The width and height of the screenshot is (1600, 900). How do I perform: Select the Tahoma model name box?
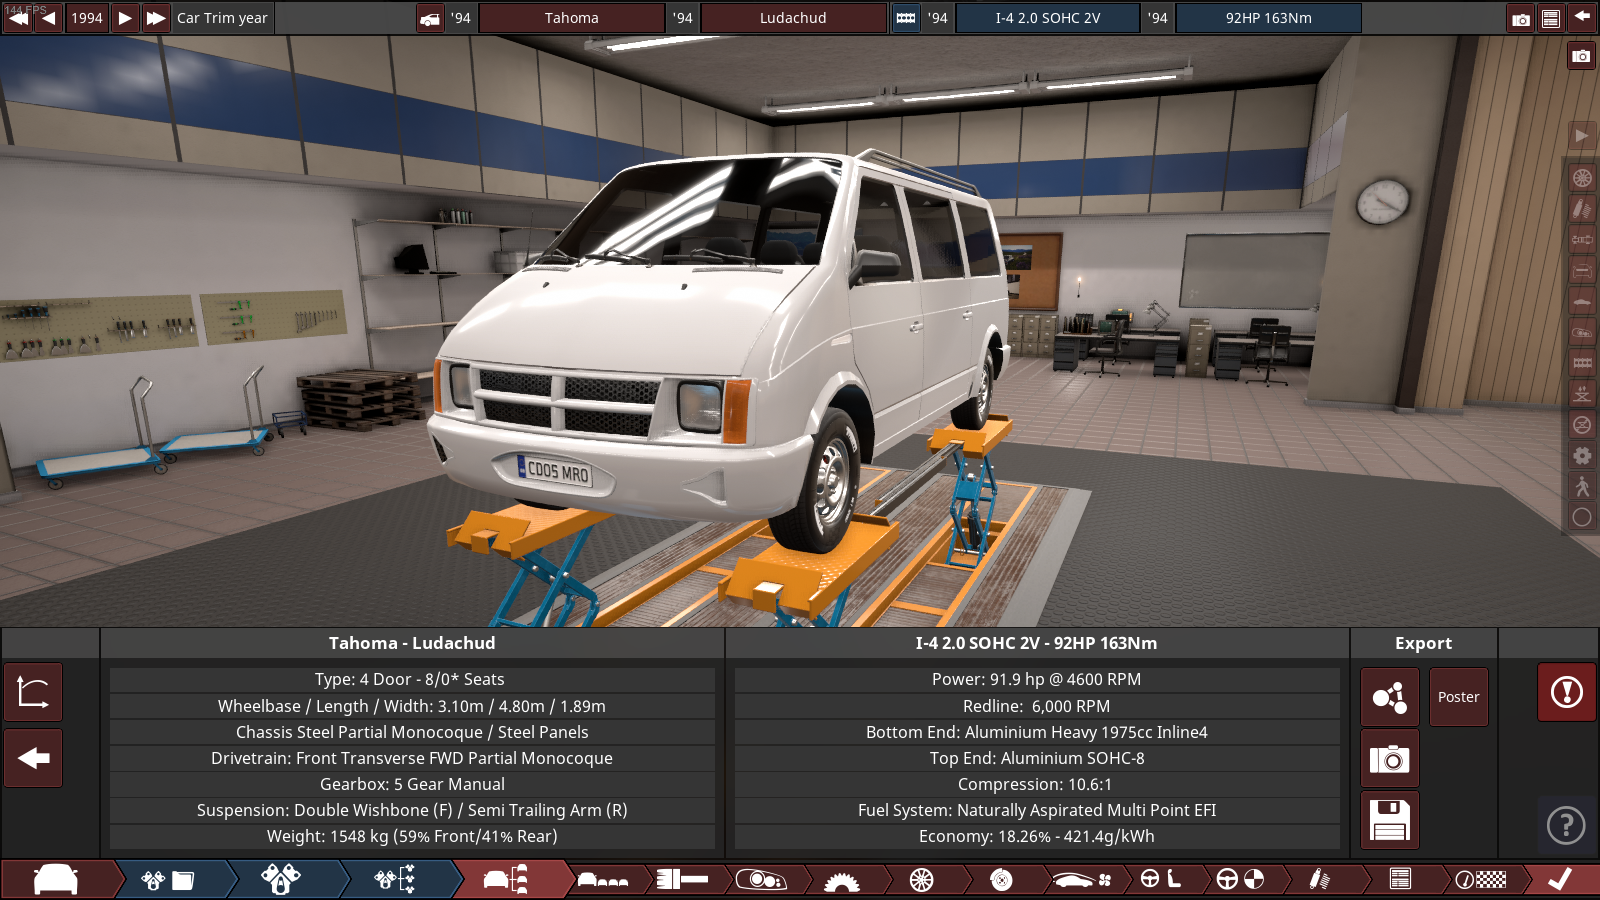pos(572,18)
